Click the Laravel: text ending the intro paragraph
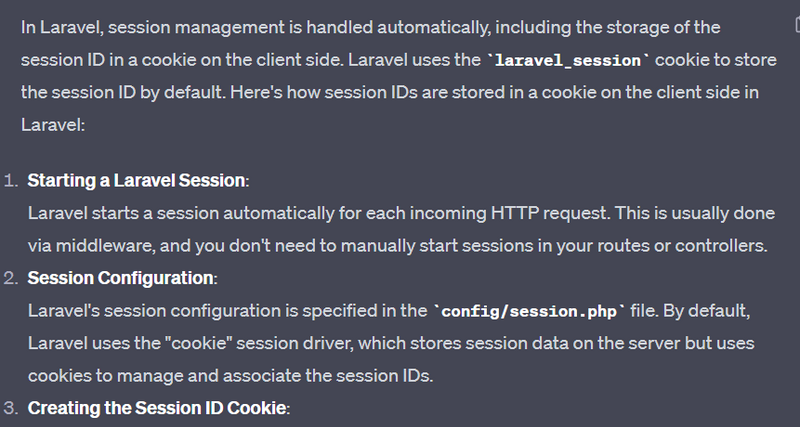Viewport: 800px width, 427px height. click(53, 125)
